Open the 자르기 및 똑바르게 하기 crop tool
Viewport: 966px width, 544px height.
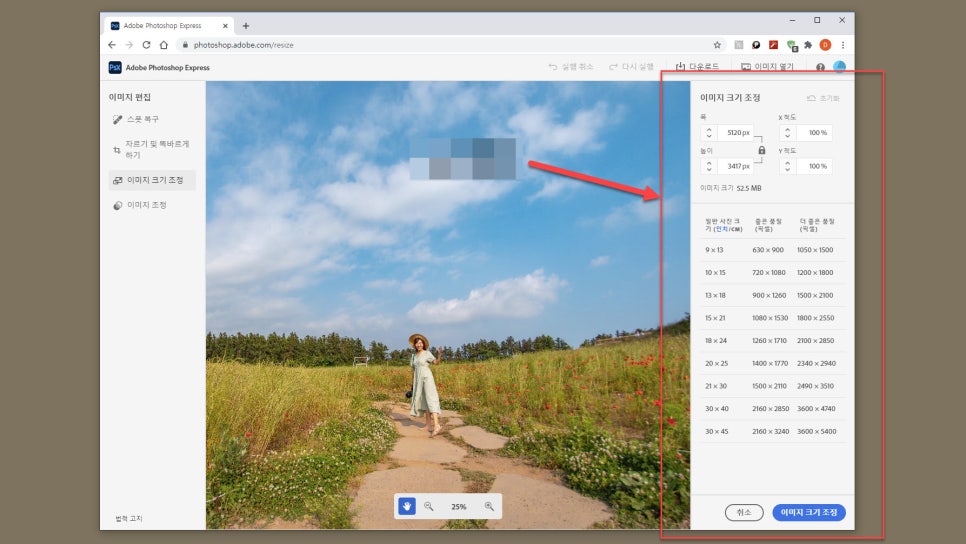point(150,150)
